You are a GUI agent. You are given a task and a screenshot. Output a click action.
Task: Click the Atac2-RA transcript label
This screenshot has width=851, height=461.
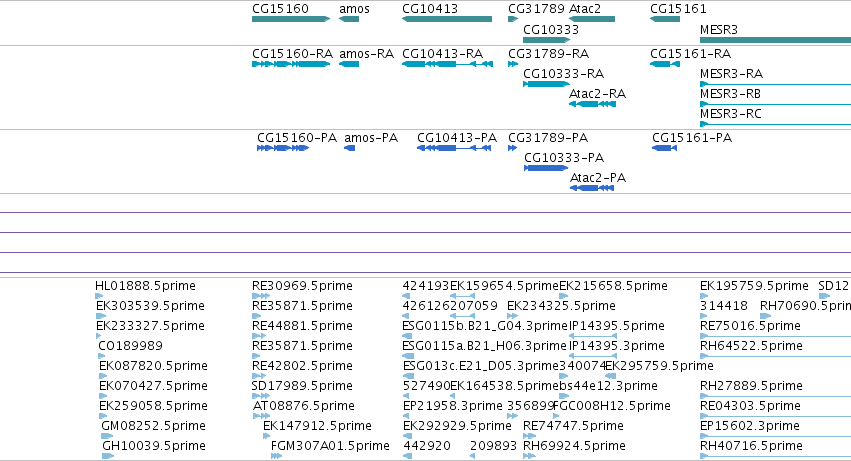click(597, 94)
